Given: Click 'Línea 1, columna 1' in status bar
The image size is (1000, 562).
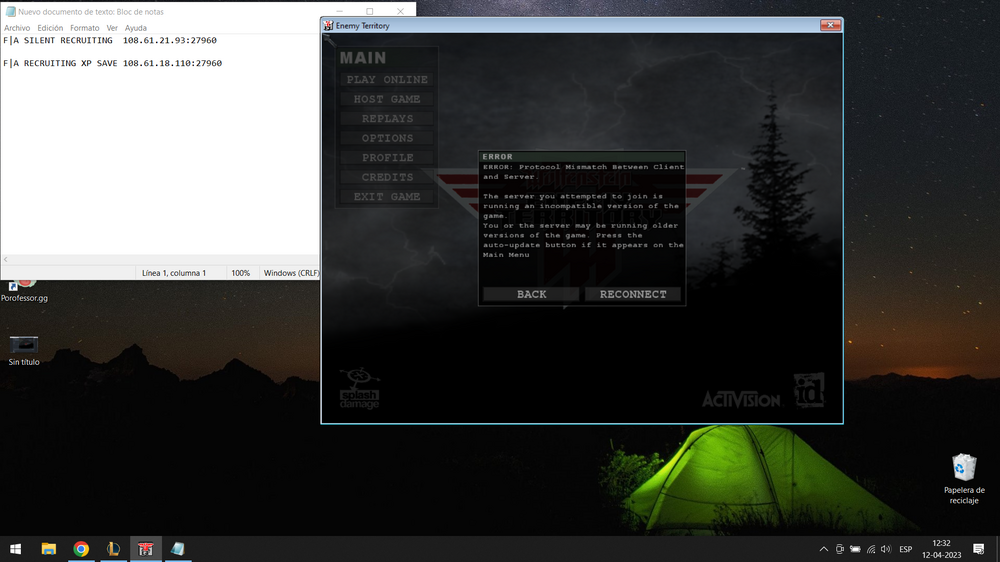Looking at the screenshot, I should (x=173, y=273).
